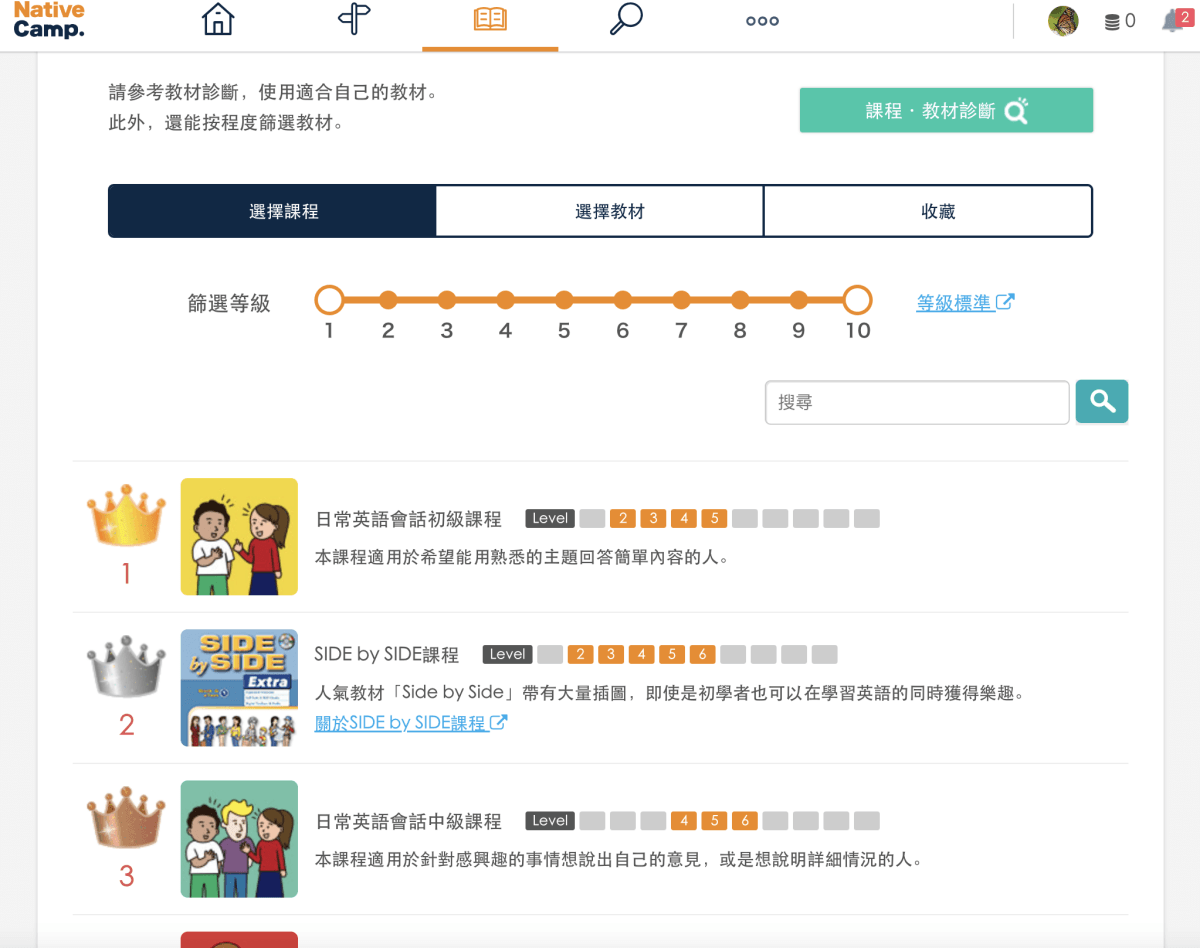Open the 日常英語會話中級課程 thumbnail
The height and width of the screenshot is (948, 1200).
pos(239,839)
